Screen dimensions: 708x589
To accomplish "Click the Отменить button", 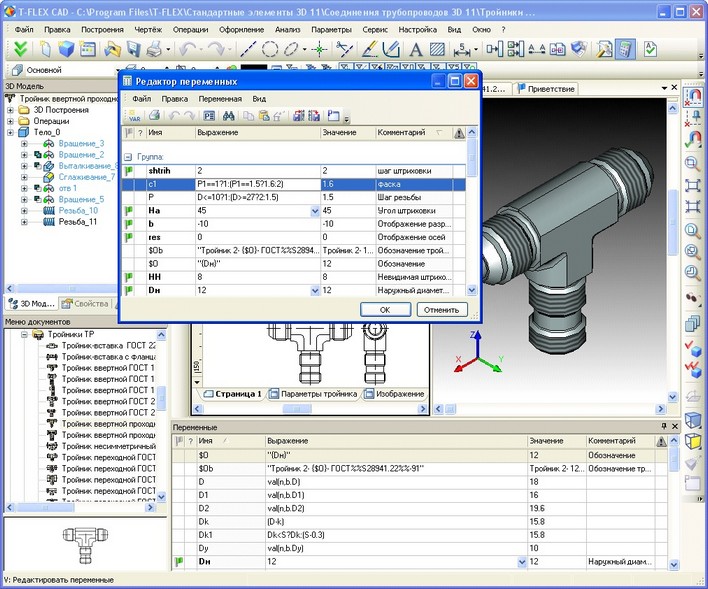I will [x=441, y=310].
